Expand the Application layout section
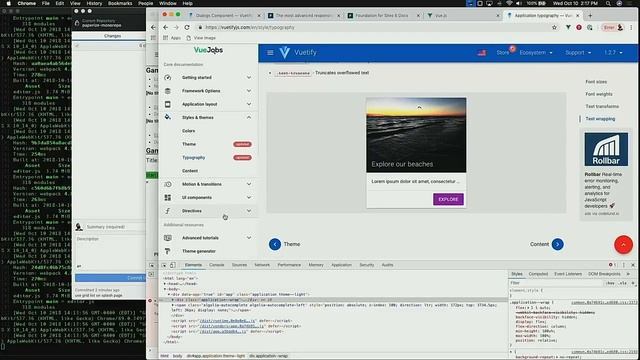Screen dimensions: 640x360 (249, 104)
